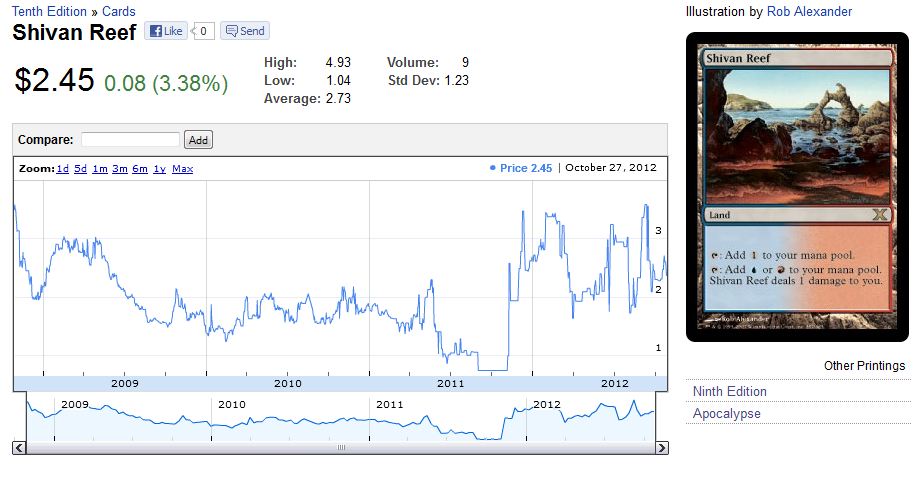This screenshot has width=920, height=479.
Task: Zoom chart to Max range
Action: [x=182, y=169]
